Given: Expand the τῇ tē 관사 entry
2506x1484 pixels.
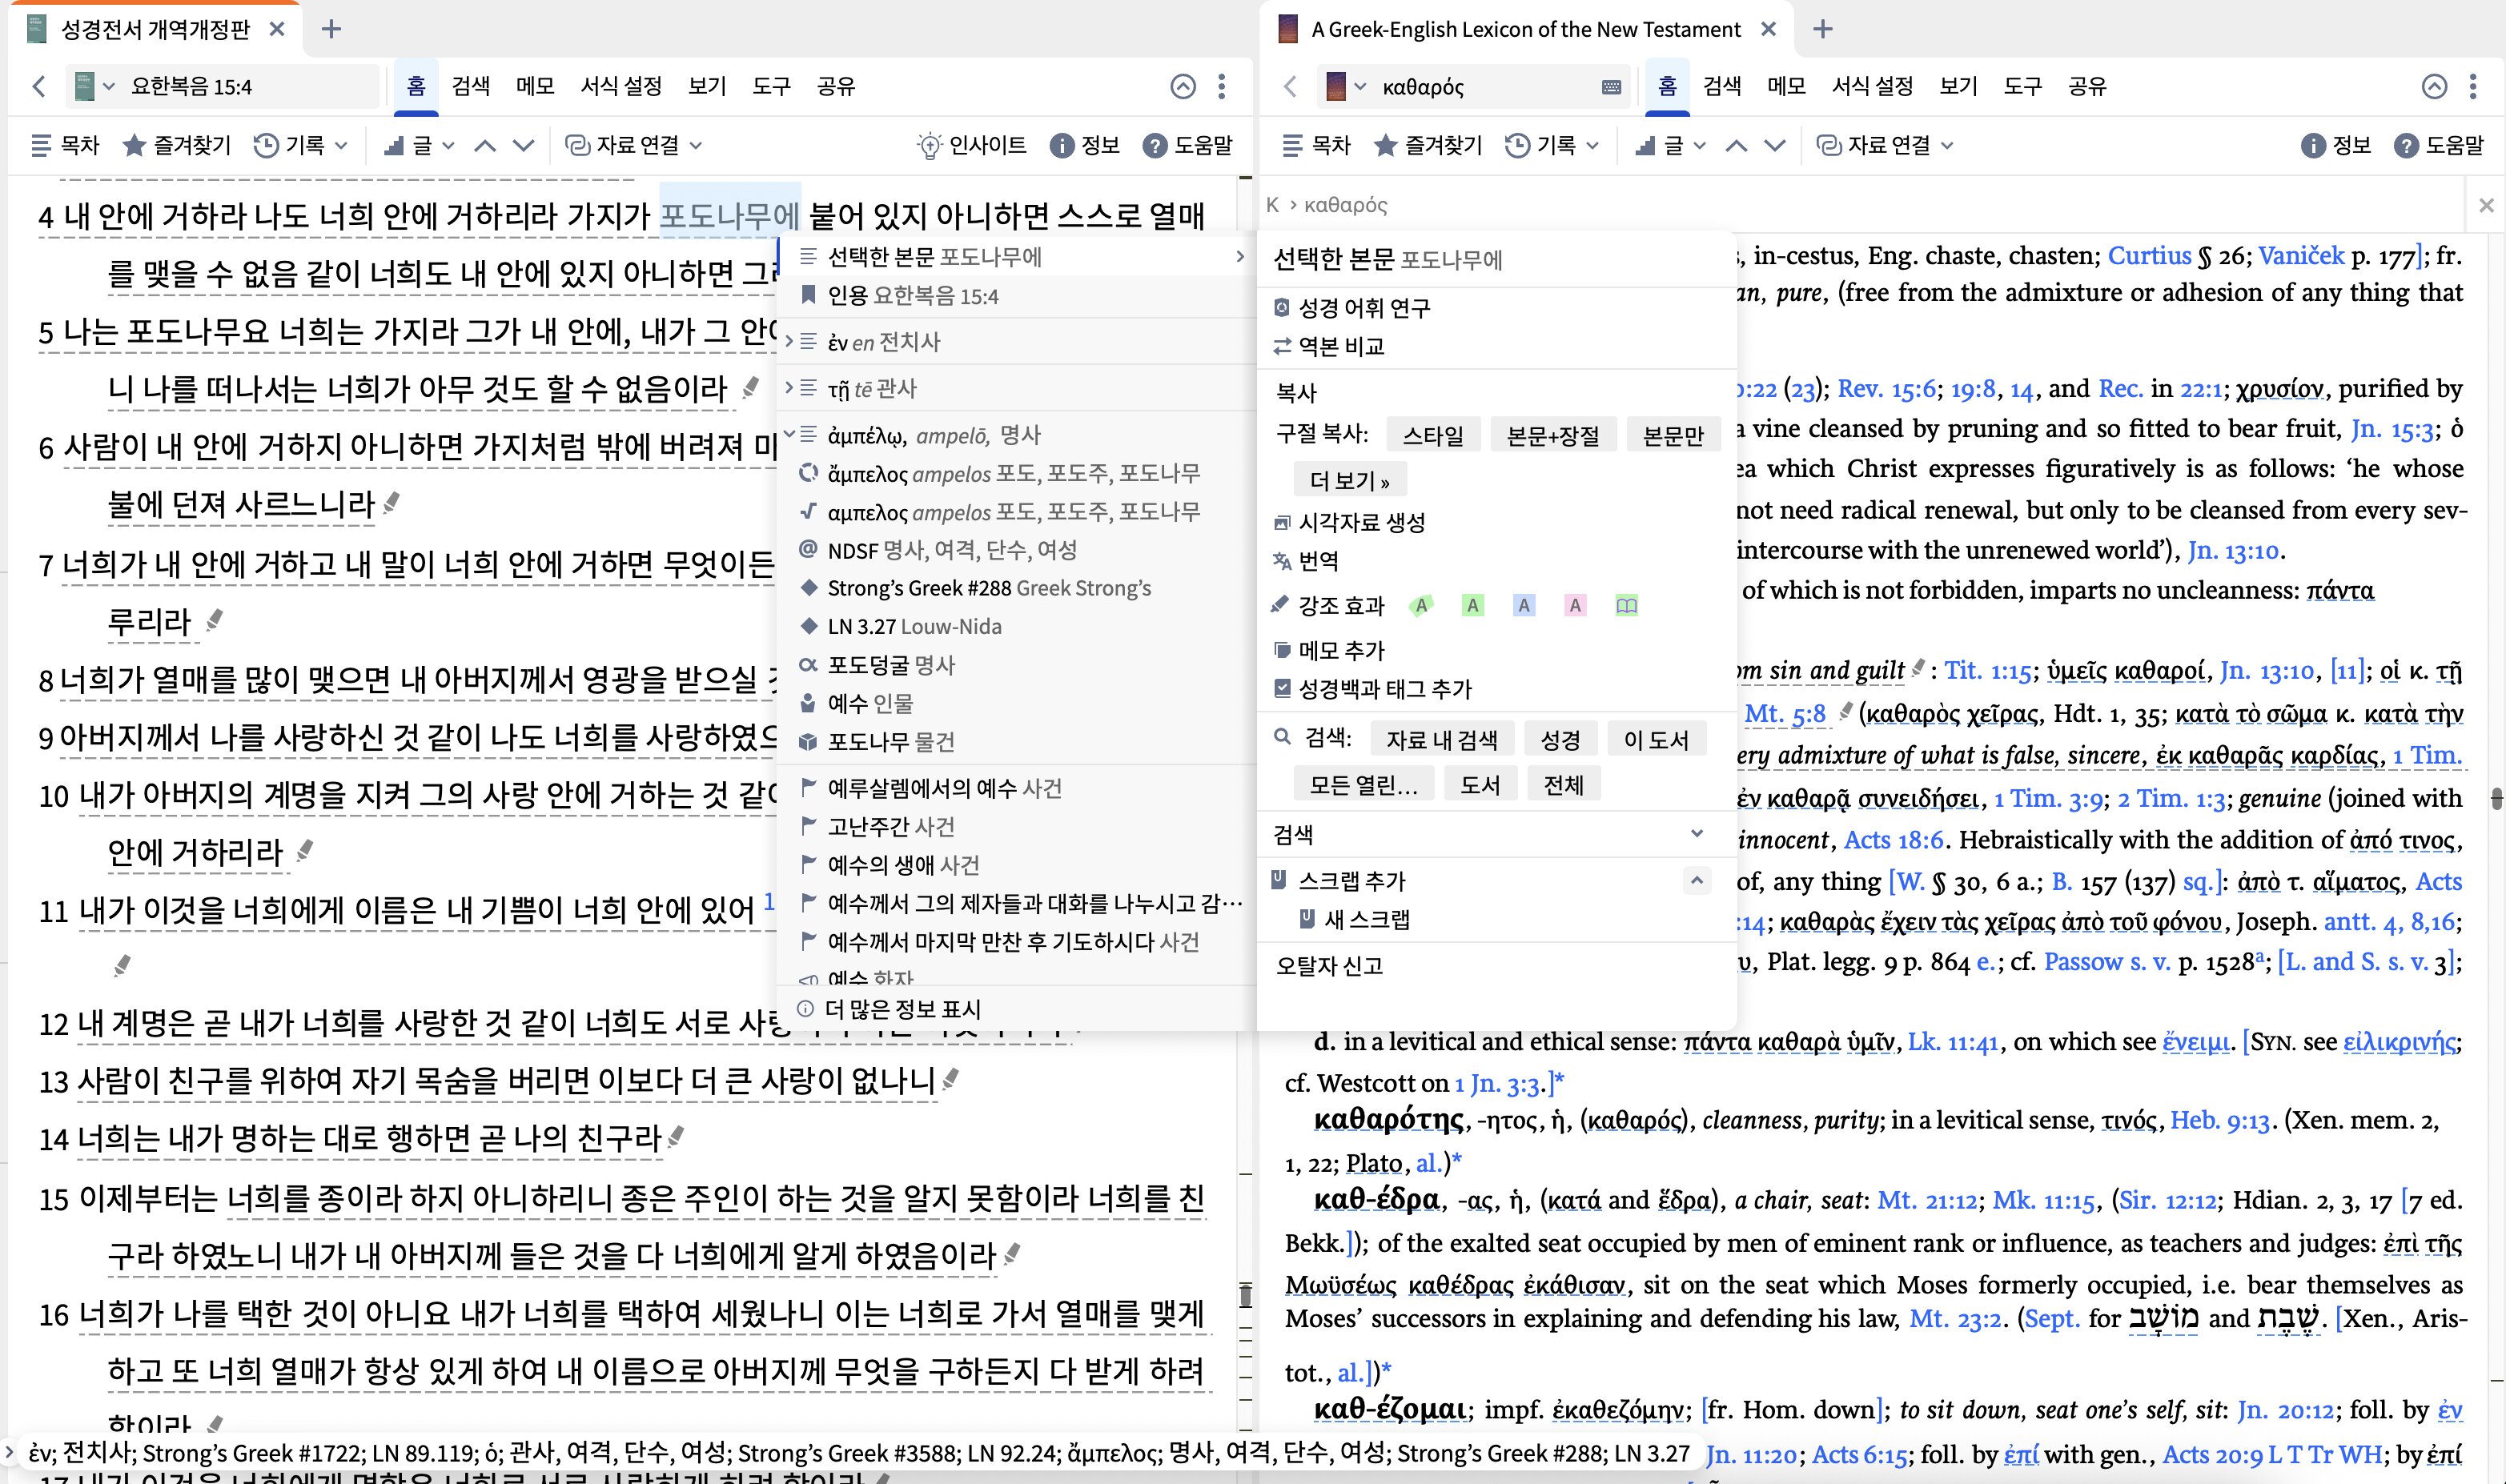Looking at the screenshot, I should tap(789, 387).
